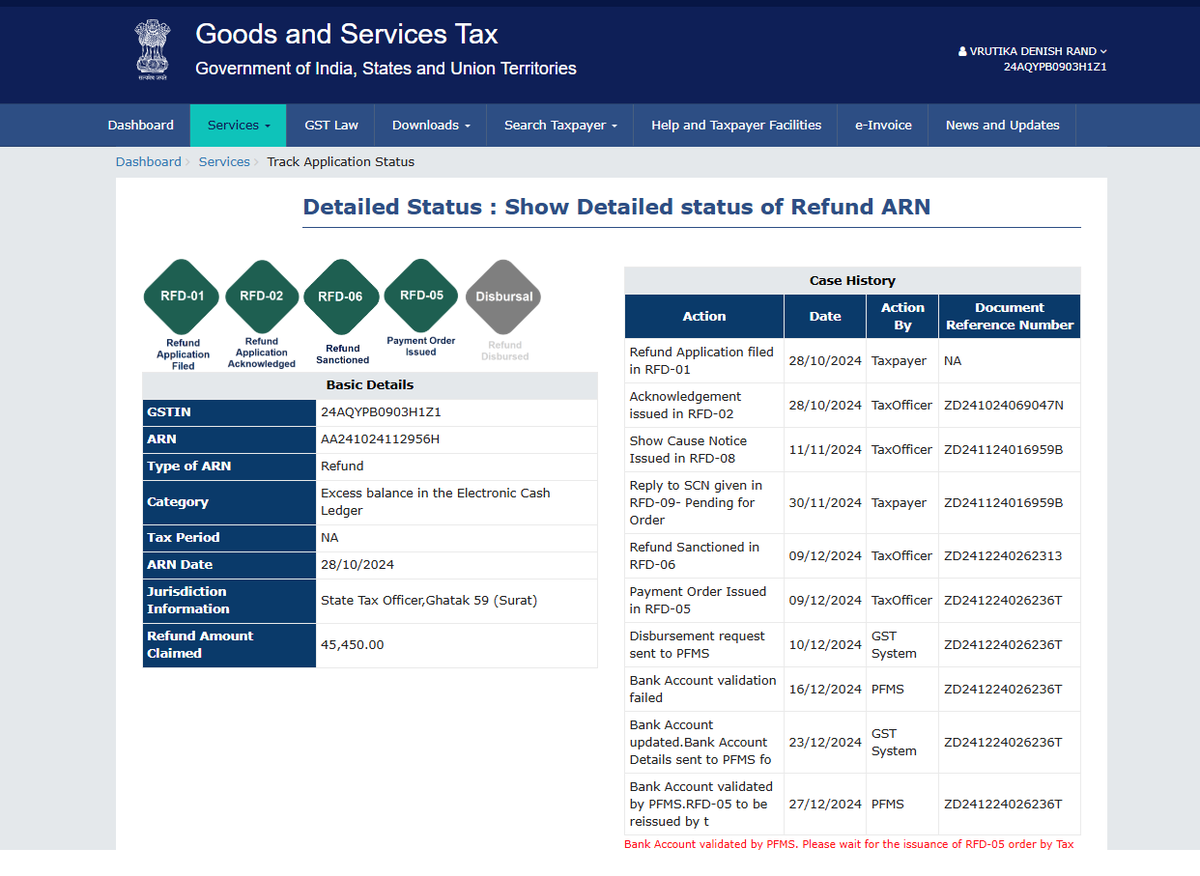This screenshot has height=876, width=1200.
Task: Click the RFD-02 status diamond
Action: [261, 296]
